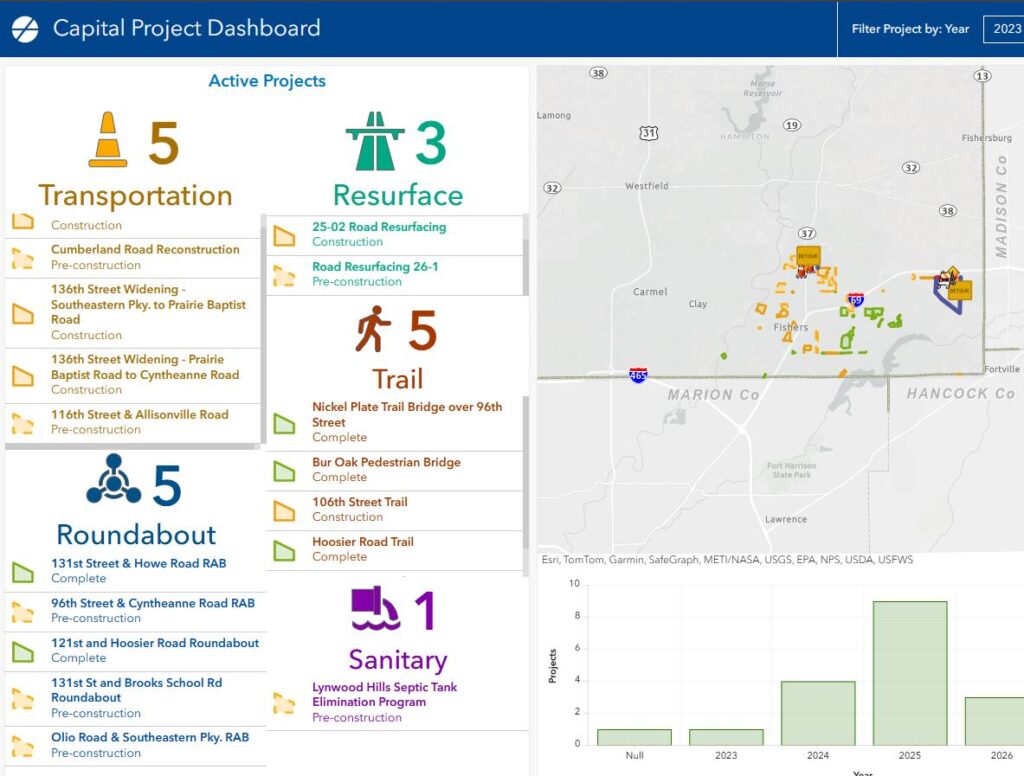The width and height of the screenshot is (1024, 776).
Task: Click the orange traffic cone Transportation icon
Action: [x=108, y=140]
